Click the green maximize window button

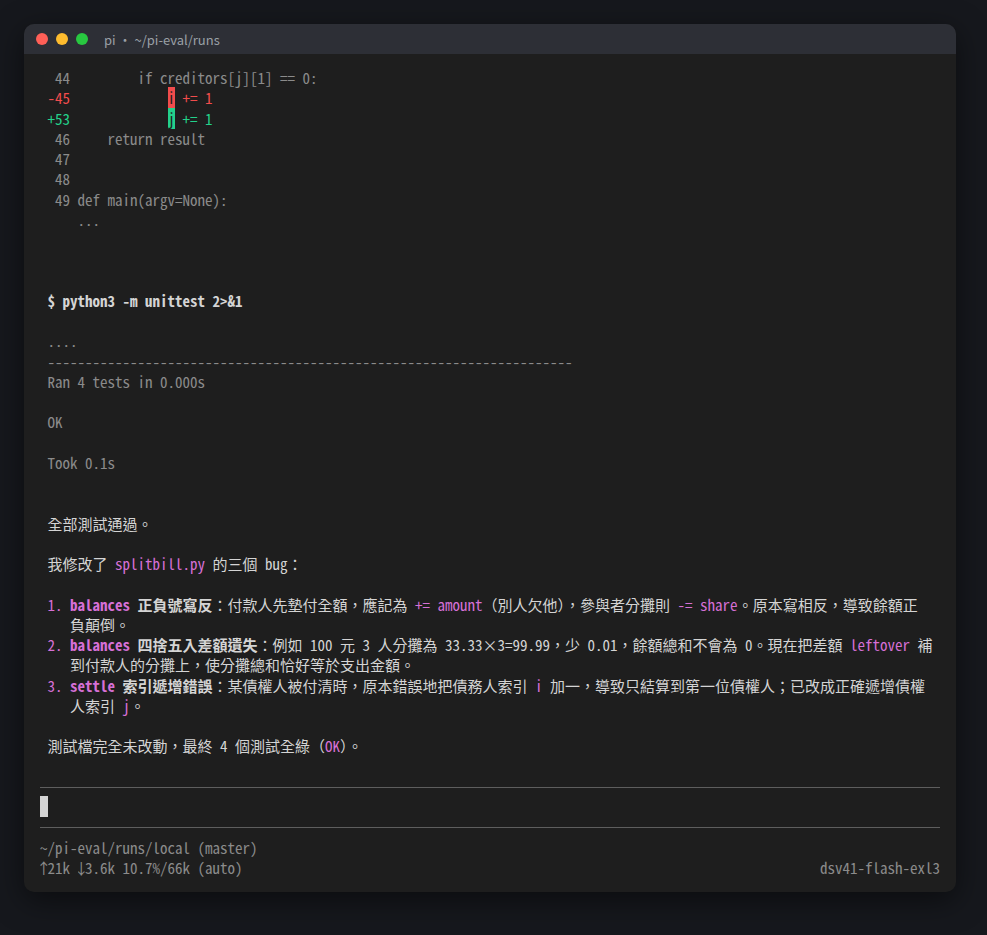tap(82, 39)
